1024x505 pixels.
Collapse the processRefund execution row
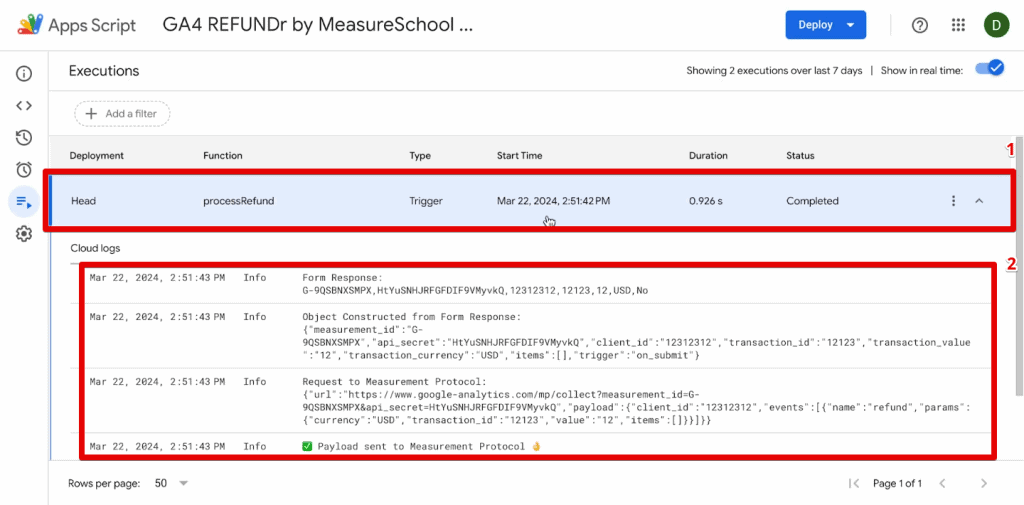click(x=979, y=201)
